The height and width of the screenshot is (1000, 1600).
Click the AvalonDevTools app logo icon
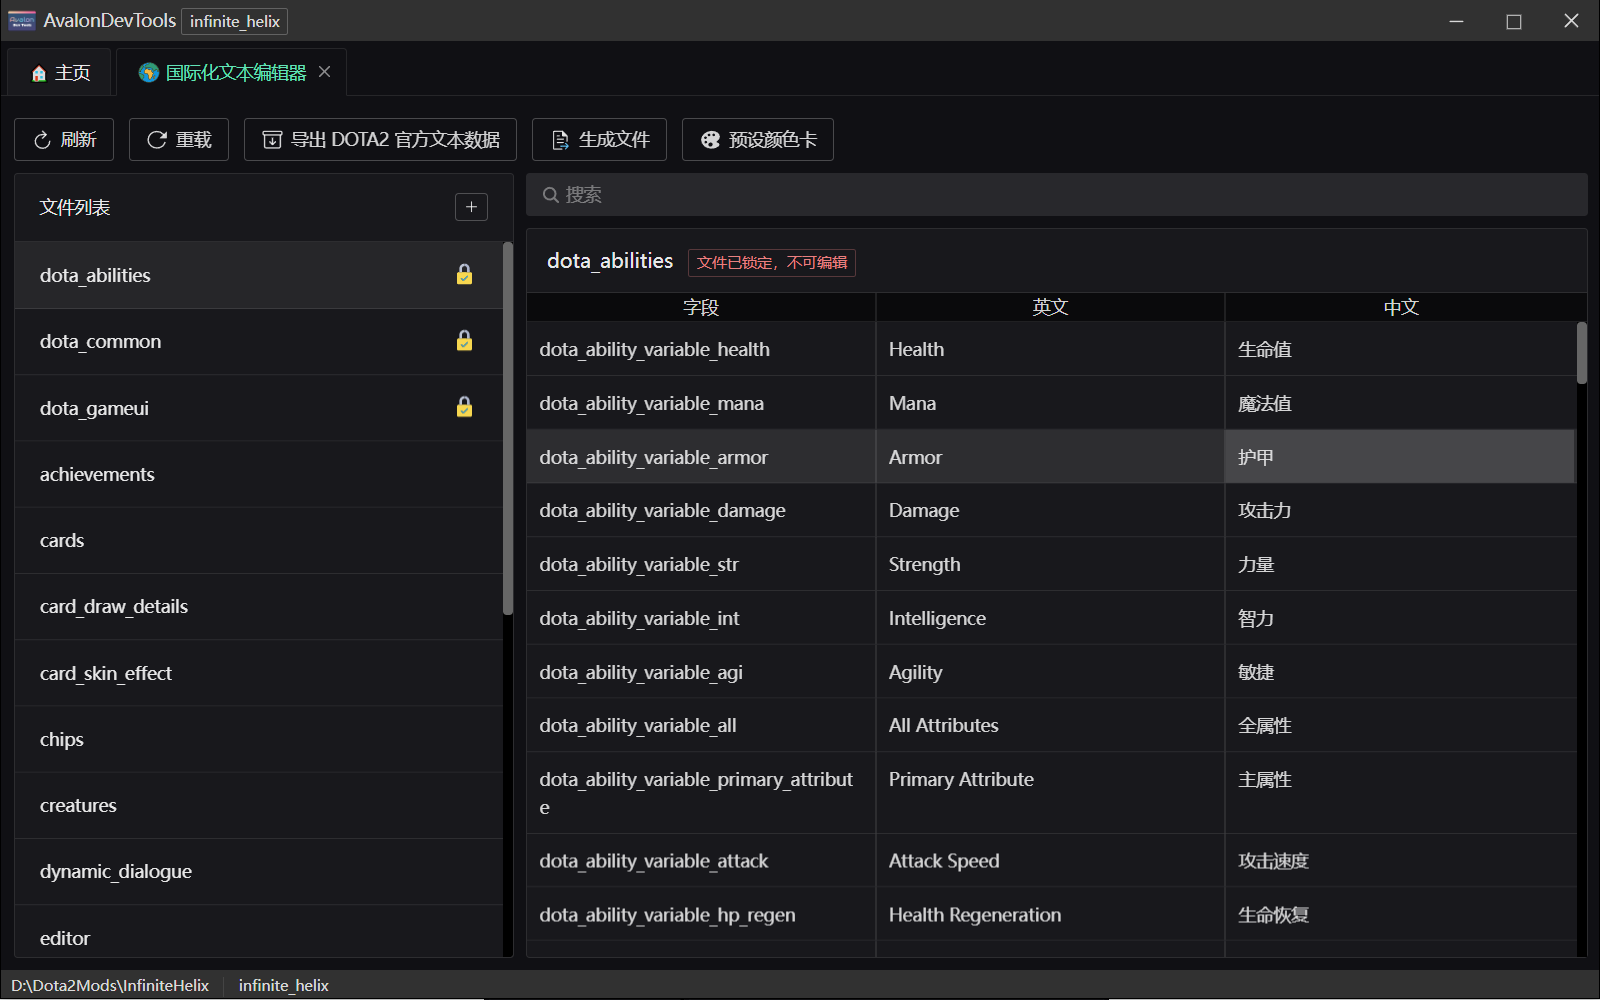point(22,21)
